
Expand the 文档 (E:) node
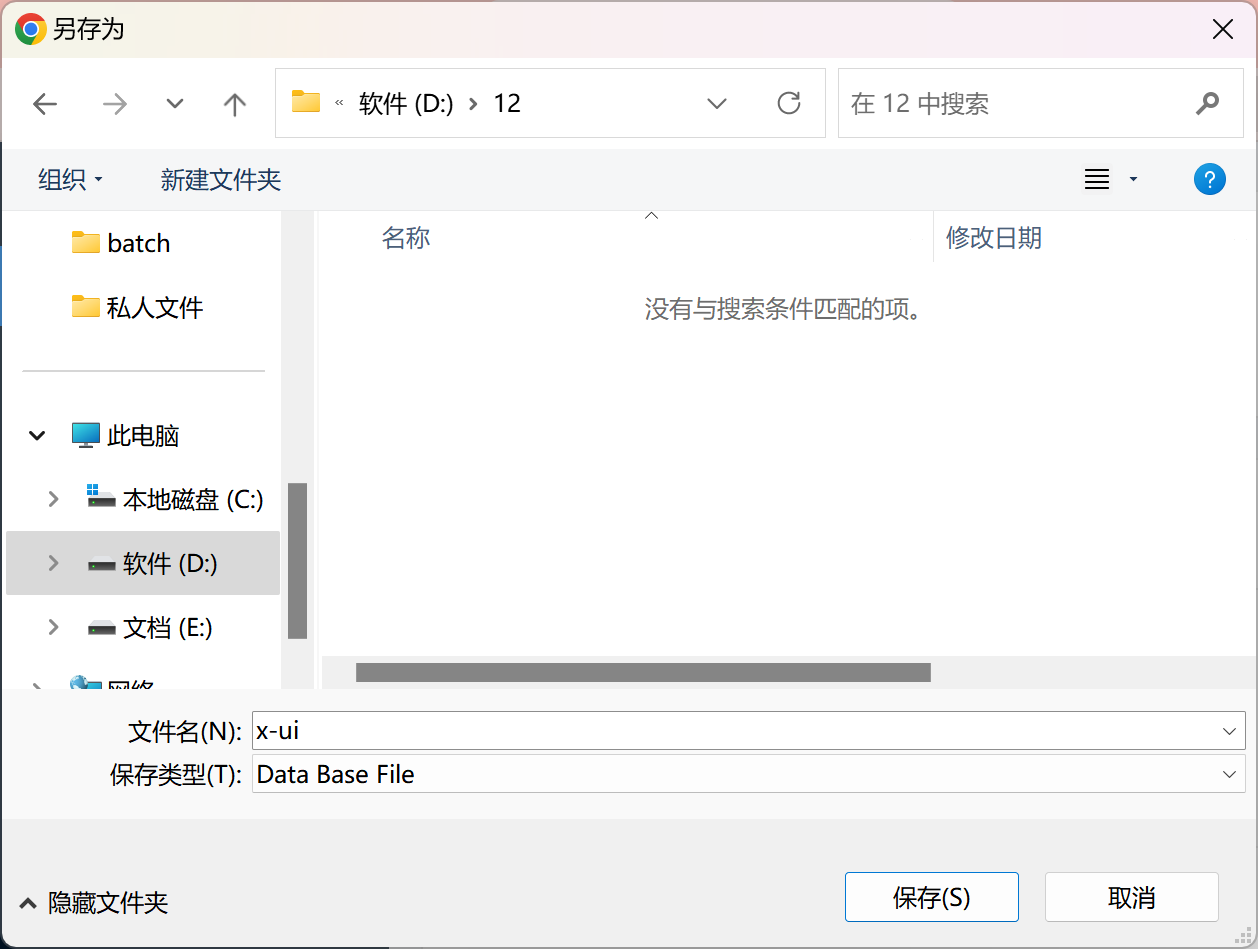(53, 627)
